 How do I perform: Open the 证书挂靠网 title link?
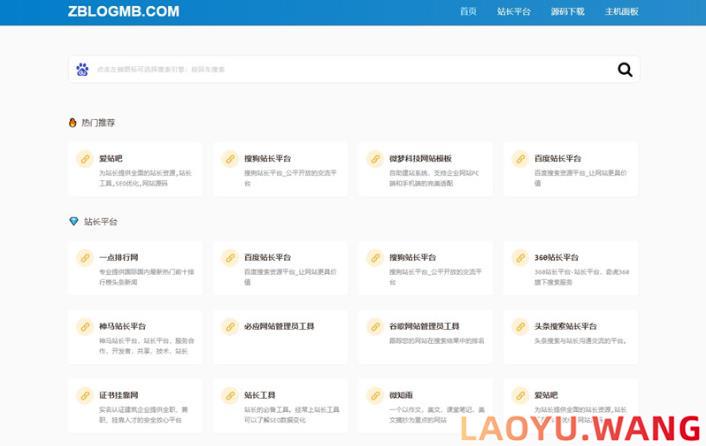pyautogui.click(x=118, y=395)
